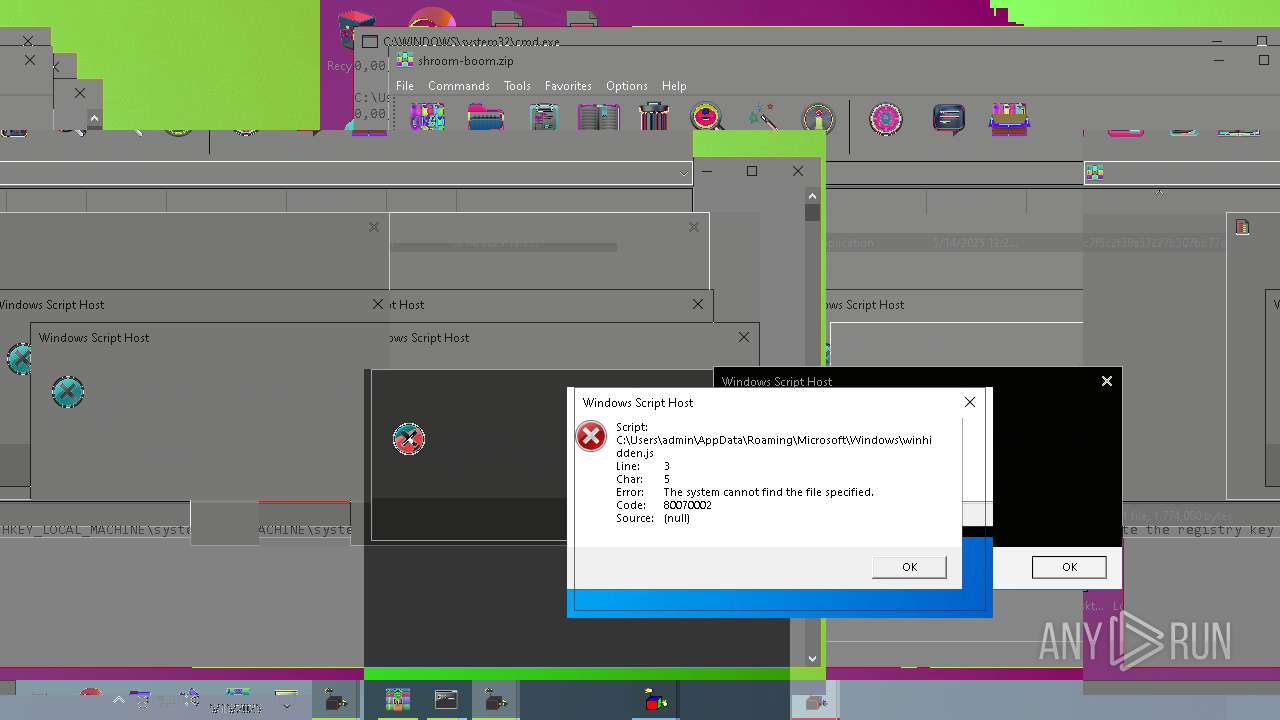Viewport: 1280px width, 720px height.
Task: Click the Add toolbar icon in WinRAR
Action: click(x=427, y=118)
